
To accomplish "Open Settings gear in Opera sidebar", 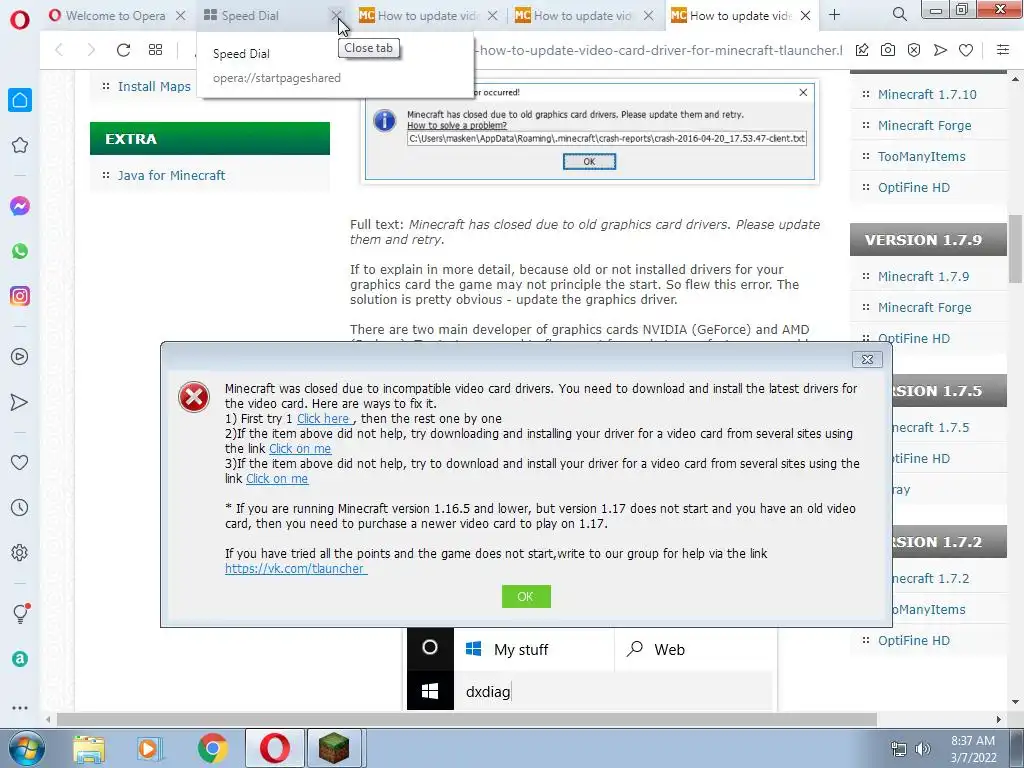I will pos(20,552).
